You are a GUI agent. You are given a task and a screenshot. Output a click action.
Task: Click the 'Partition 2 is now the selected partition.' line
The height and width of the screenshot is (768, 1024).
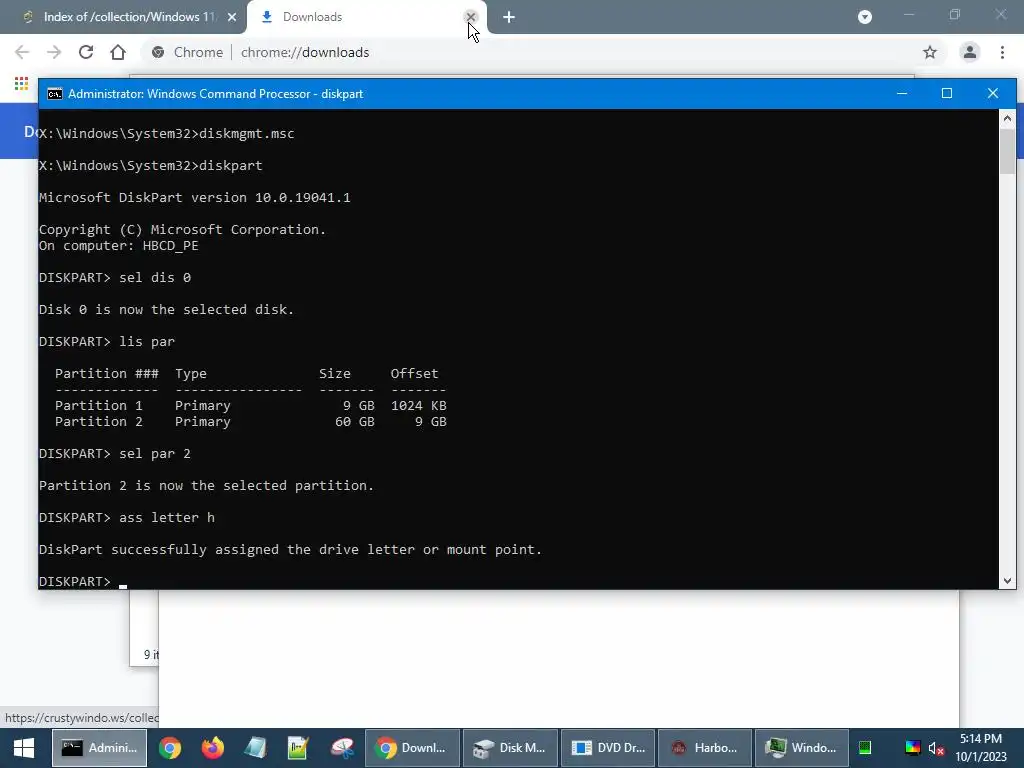[206, 485]
